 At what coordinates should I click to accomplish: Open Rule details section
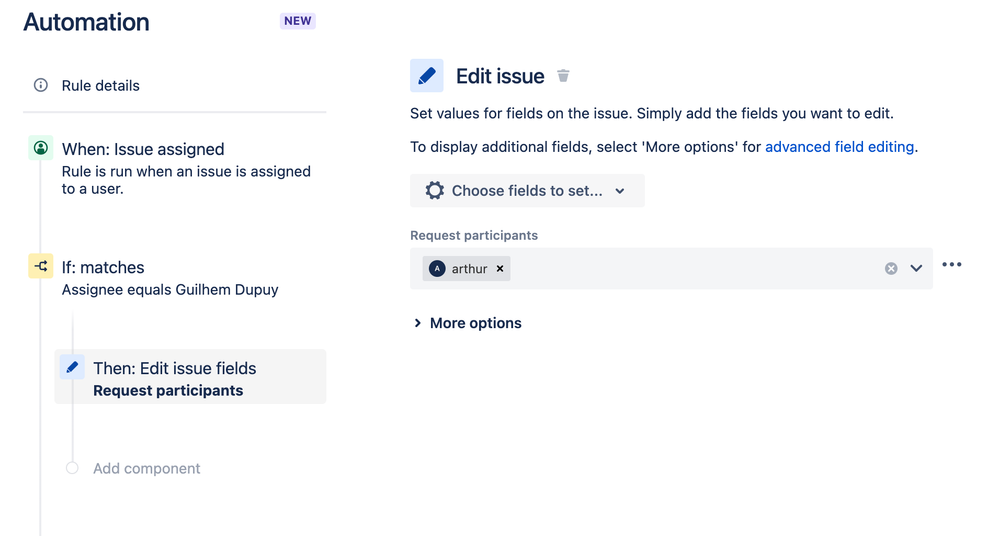pyautogui.click(x=101, y=85)
